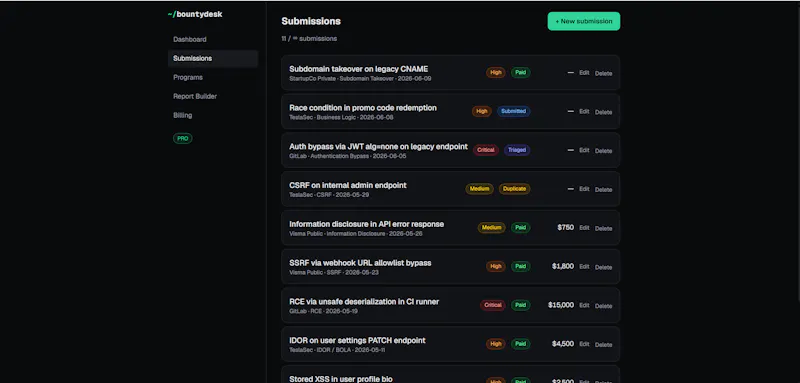Click Critical badge on RCE row
Viewport: 800px width, 383px height.
point(493,305)
